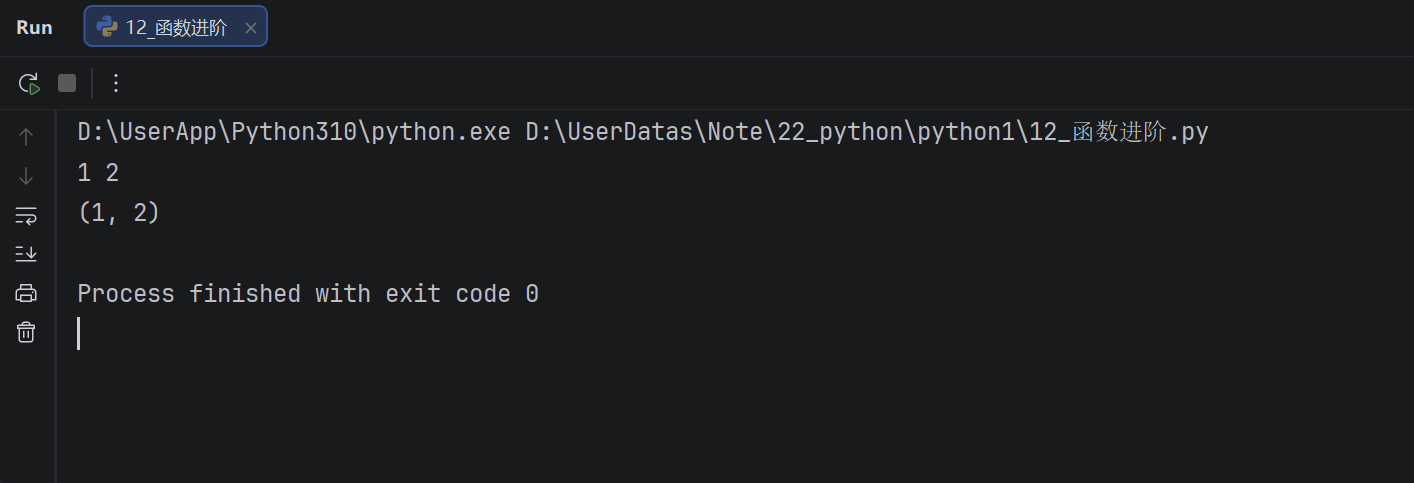Toggle scroll to end of output
This screenshot has height=483, width=1414.
click(x=26, y=254)
